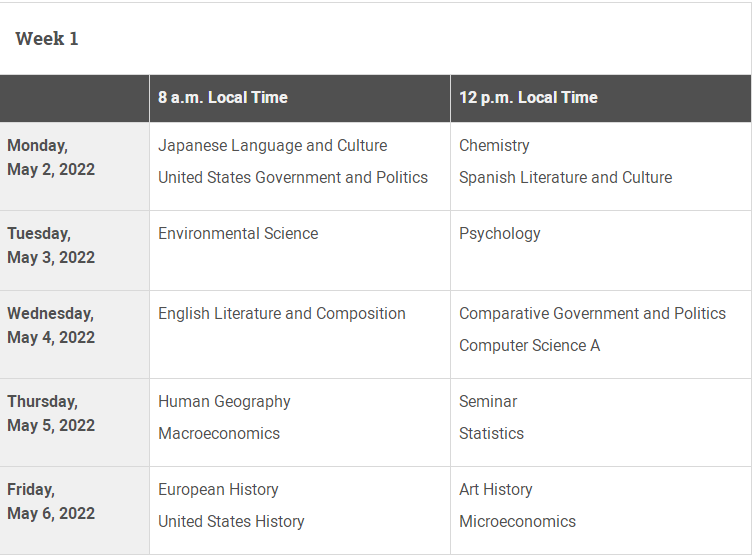
Task: Click the Human Geography entry
Action: 224,402
